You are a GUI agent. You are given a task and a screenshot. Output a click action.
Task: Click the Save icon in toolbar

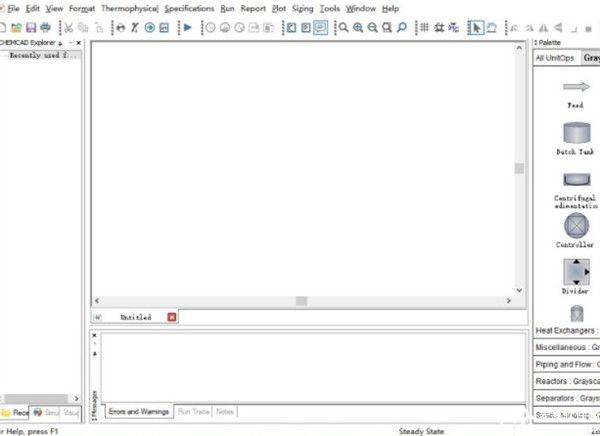(x=31, y=27)
